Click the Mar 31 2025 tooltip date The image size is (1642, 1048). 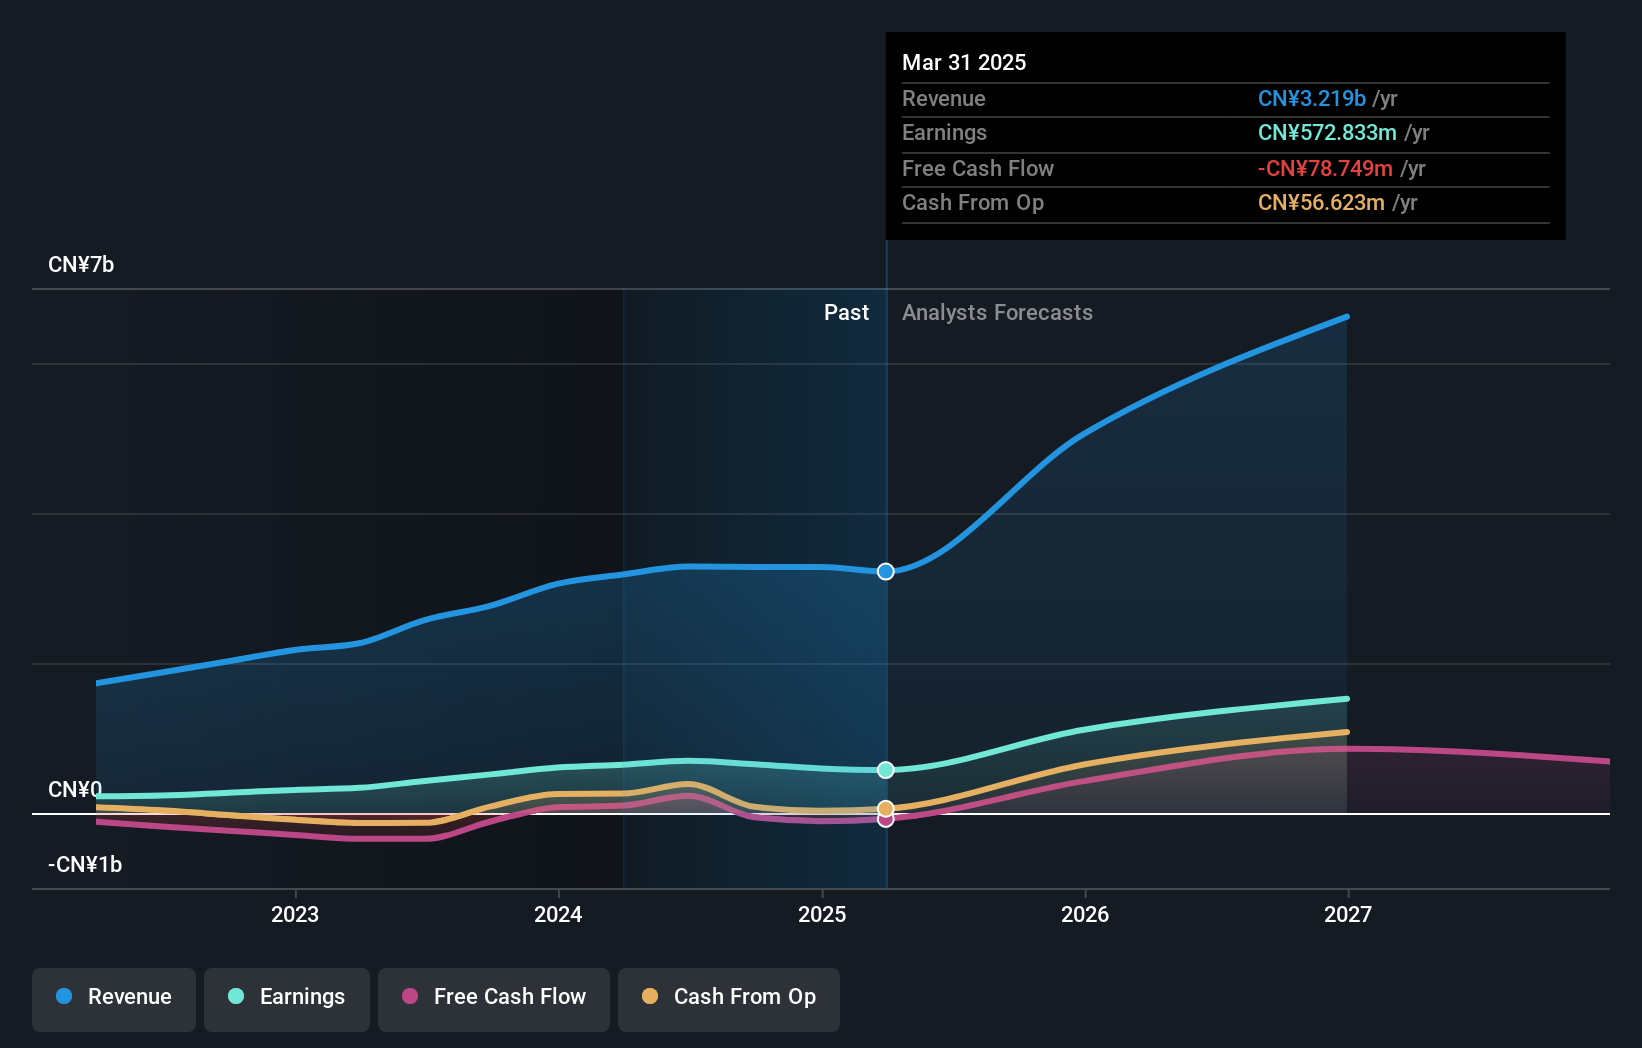point(964,62)
